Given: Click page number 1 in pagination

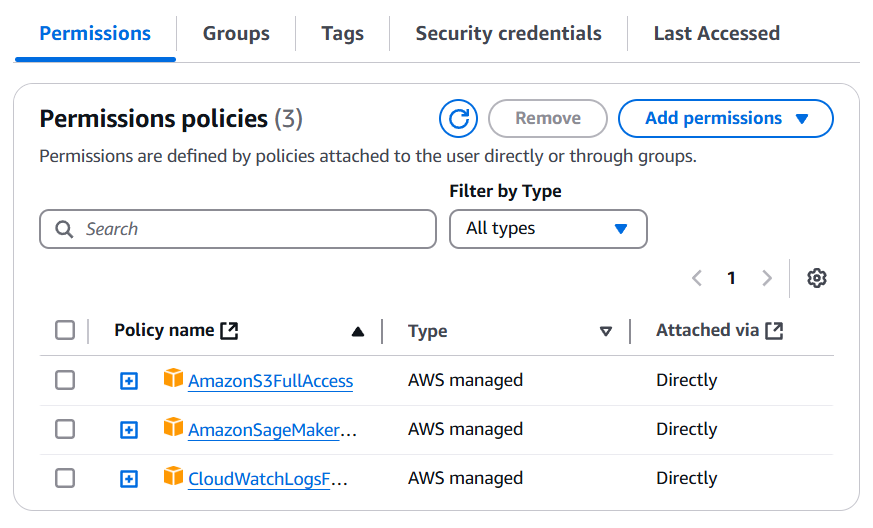Looking at the screenshot, I should tap(732, 278).
